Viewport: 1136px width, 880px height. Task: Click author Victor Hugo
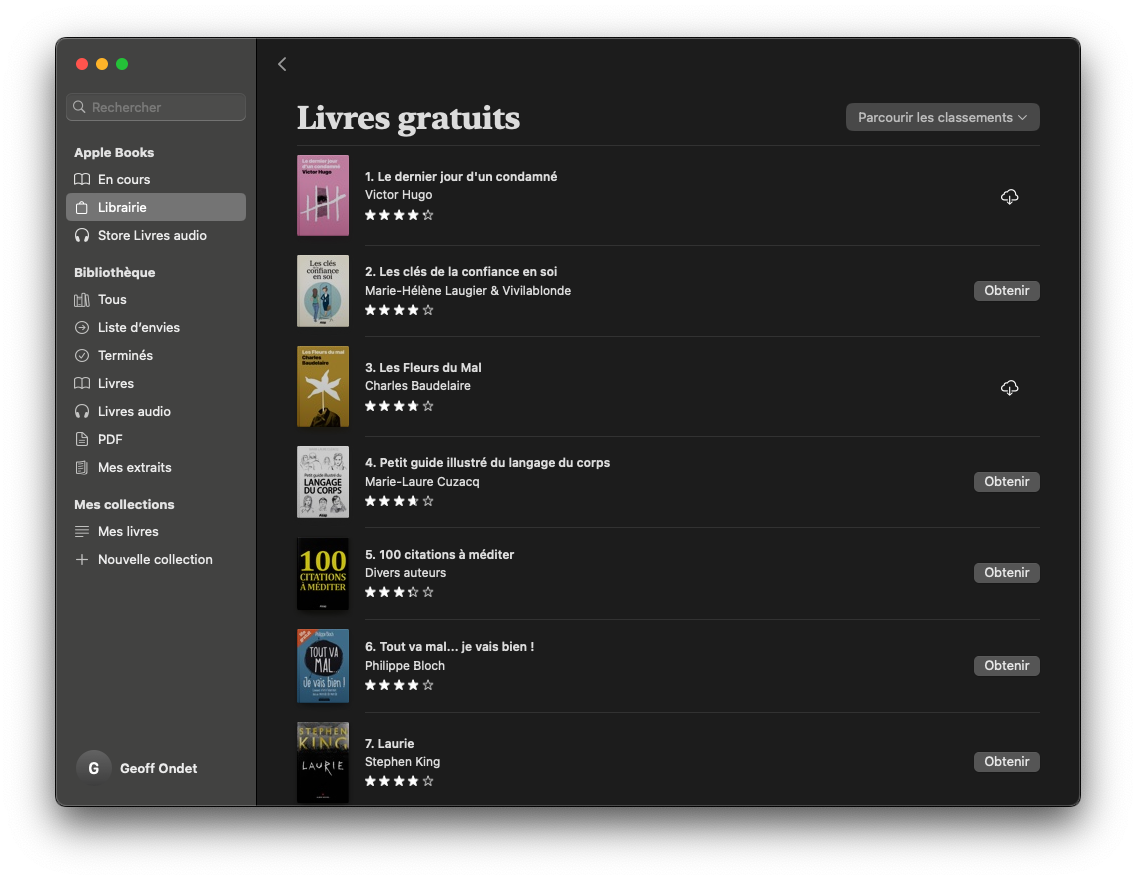(x=398, y=195)
